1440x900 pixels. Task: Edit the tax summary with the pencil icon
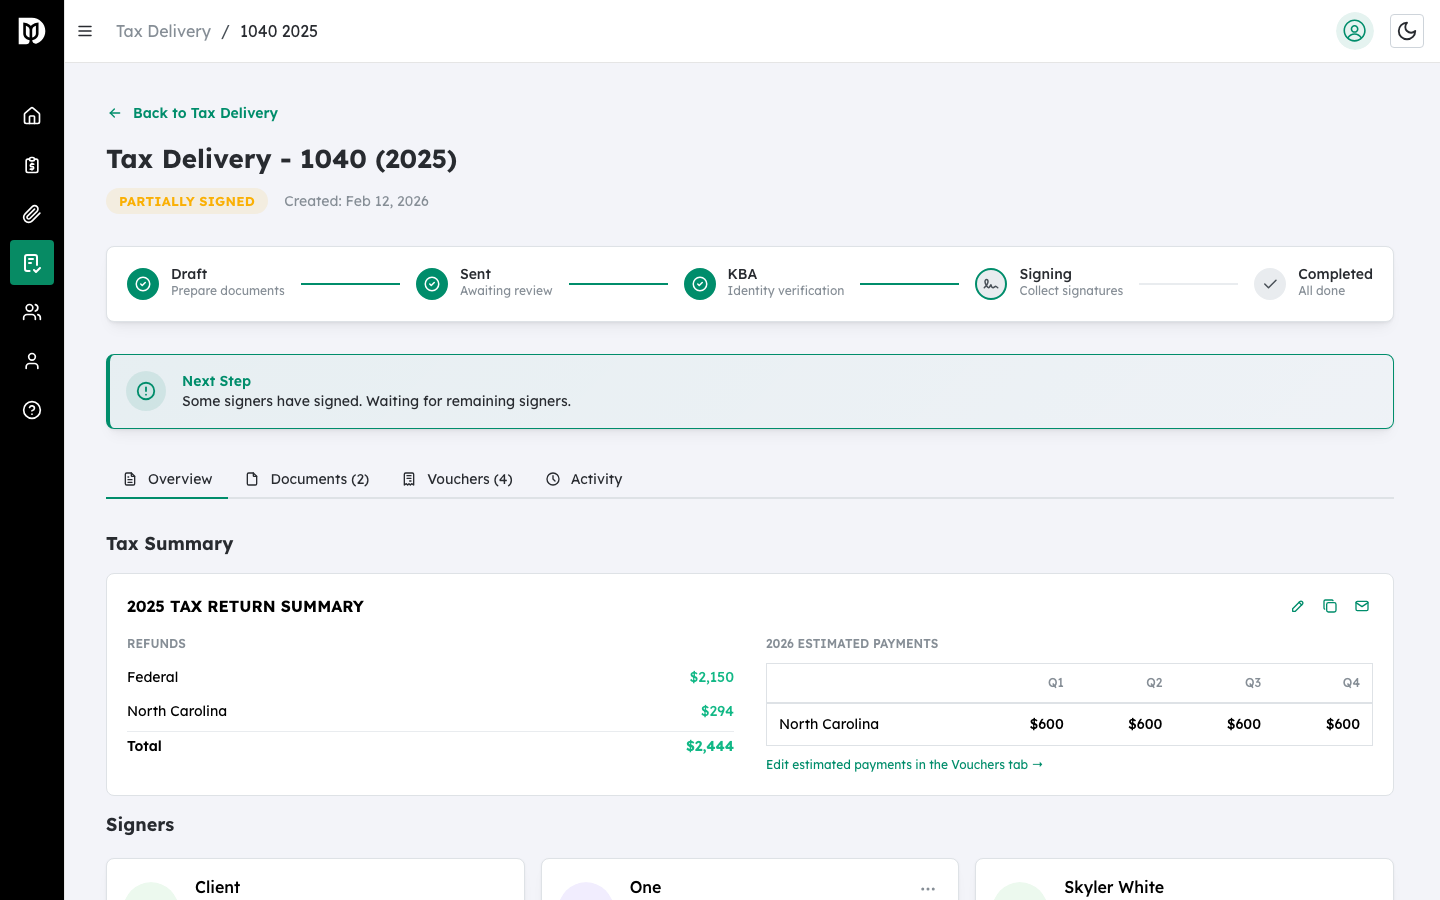[1297, 606]
